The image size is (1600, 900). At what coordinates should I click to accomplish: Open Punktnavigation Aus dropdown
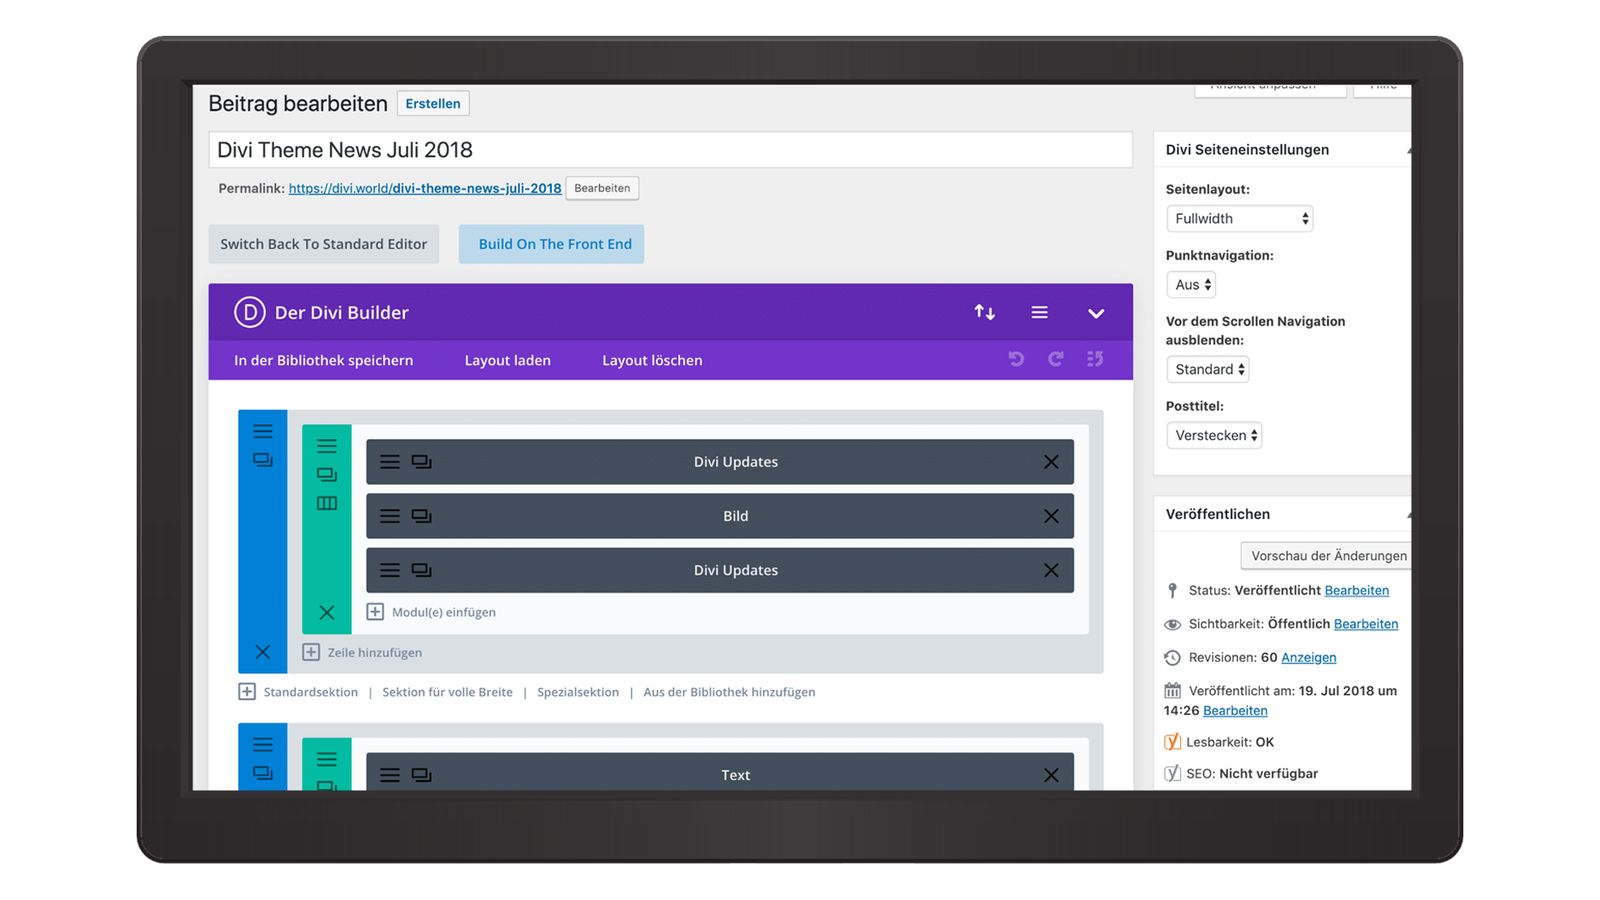[1191, 285]
